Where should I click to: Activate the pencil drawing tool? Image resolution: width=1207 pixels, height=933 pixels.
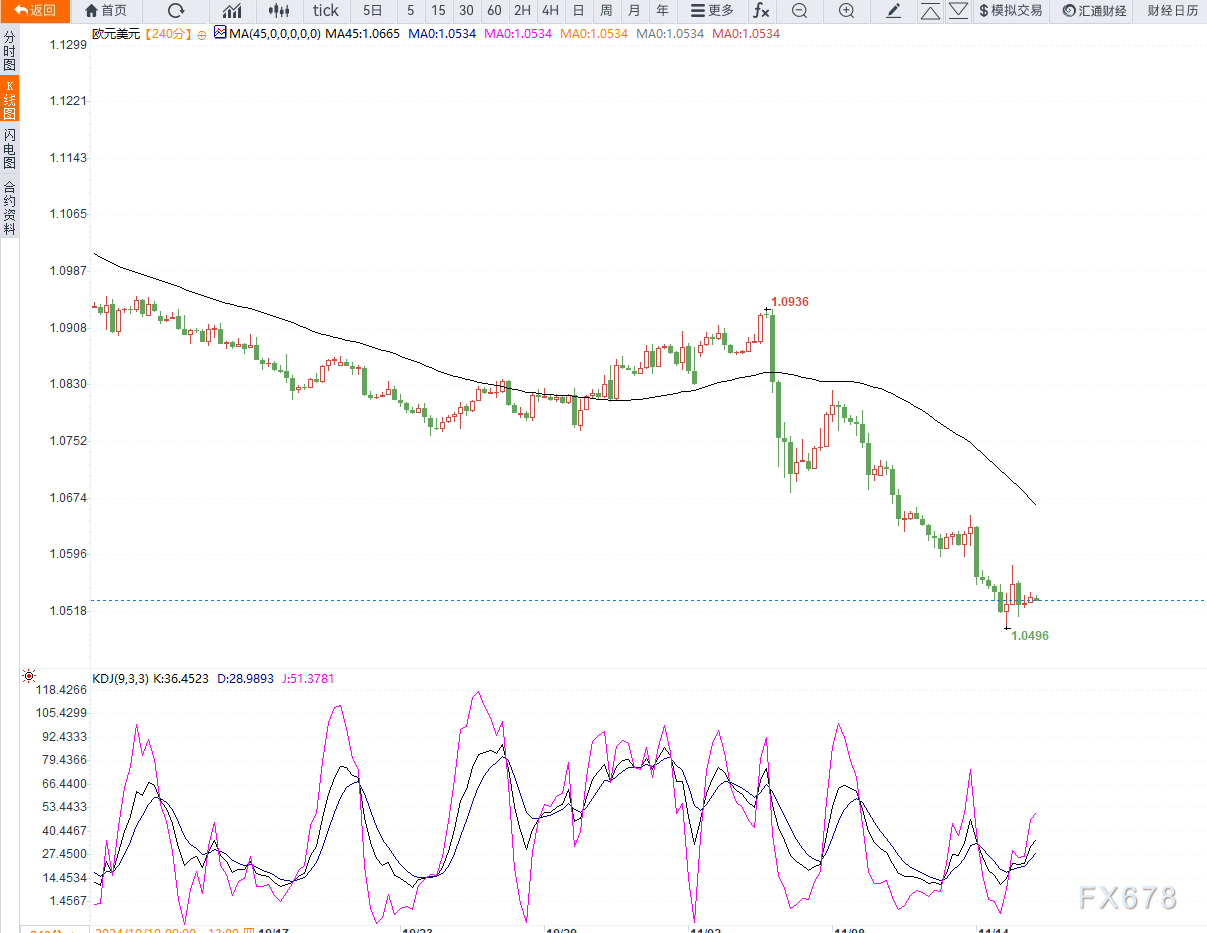pos(894,11)
